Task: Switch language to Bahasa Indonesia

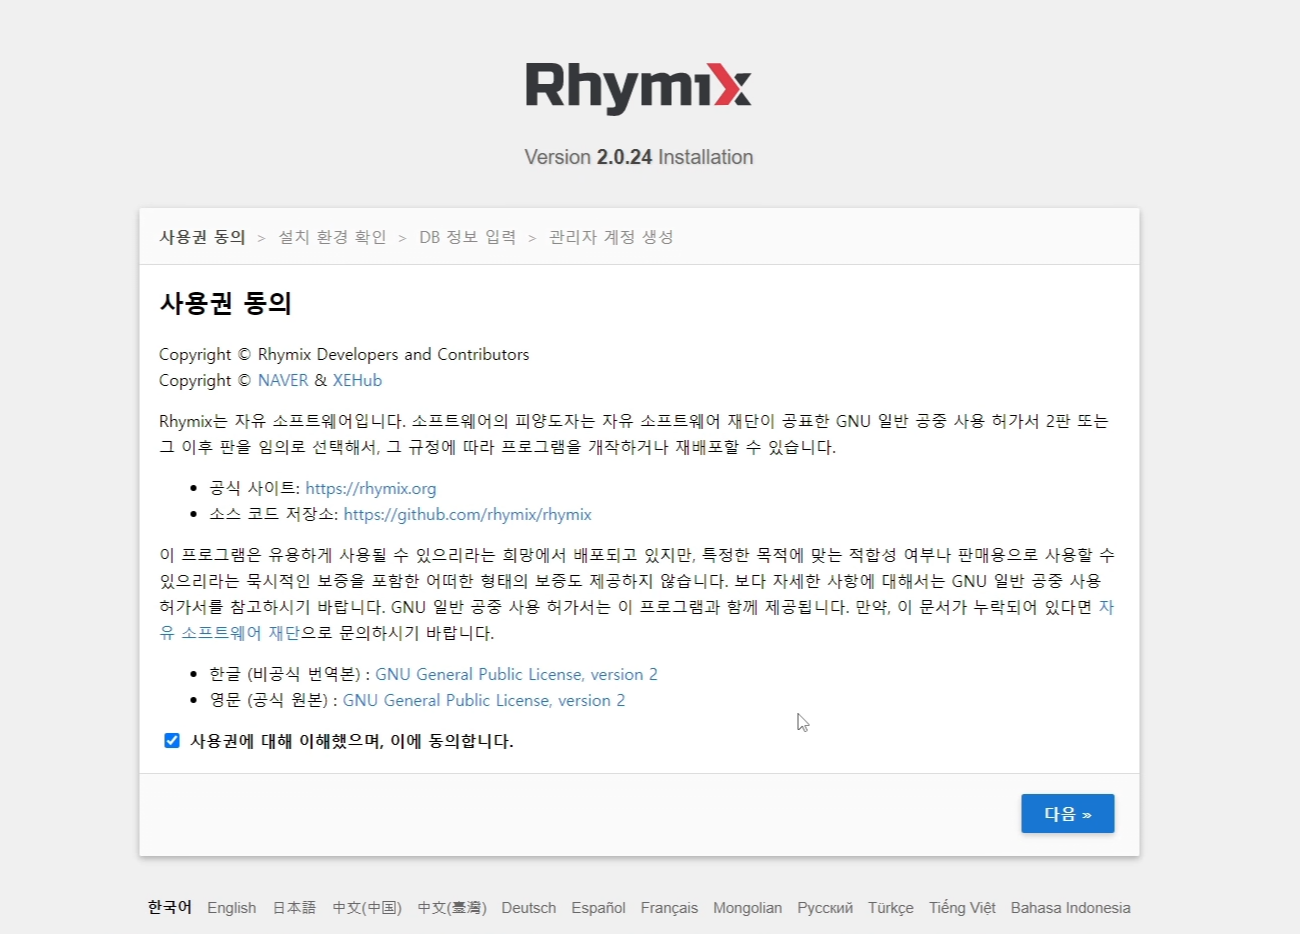Action: 1070,908
